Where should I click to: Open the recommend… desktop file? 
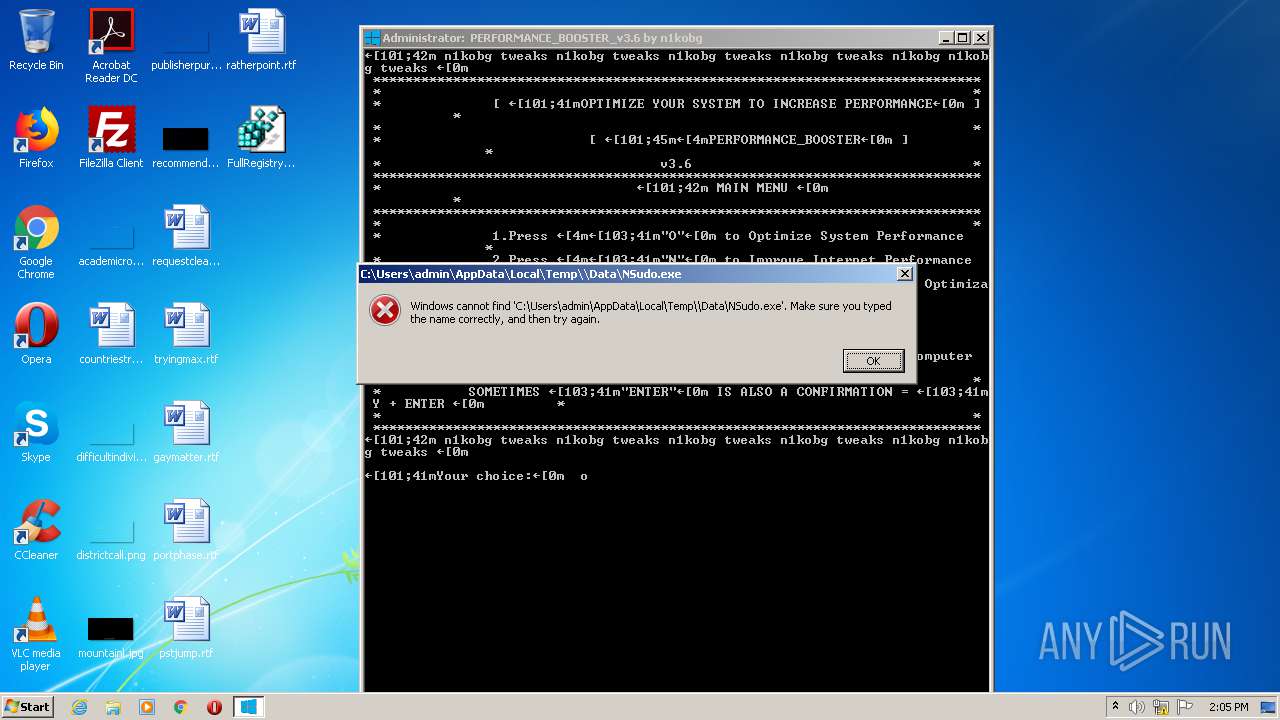pyautogui.click(x=186, y=145)
